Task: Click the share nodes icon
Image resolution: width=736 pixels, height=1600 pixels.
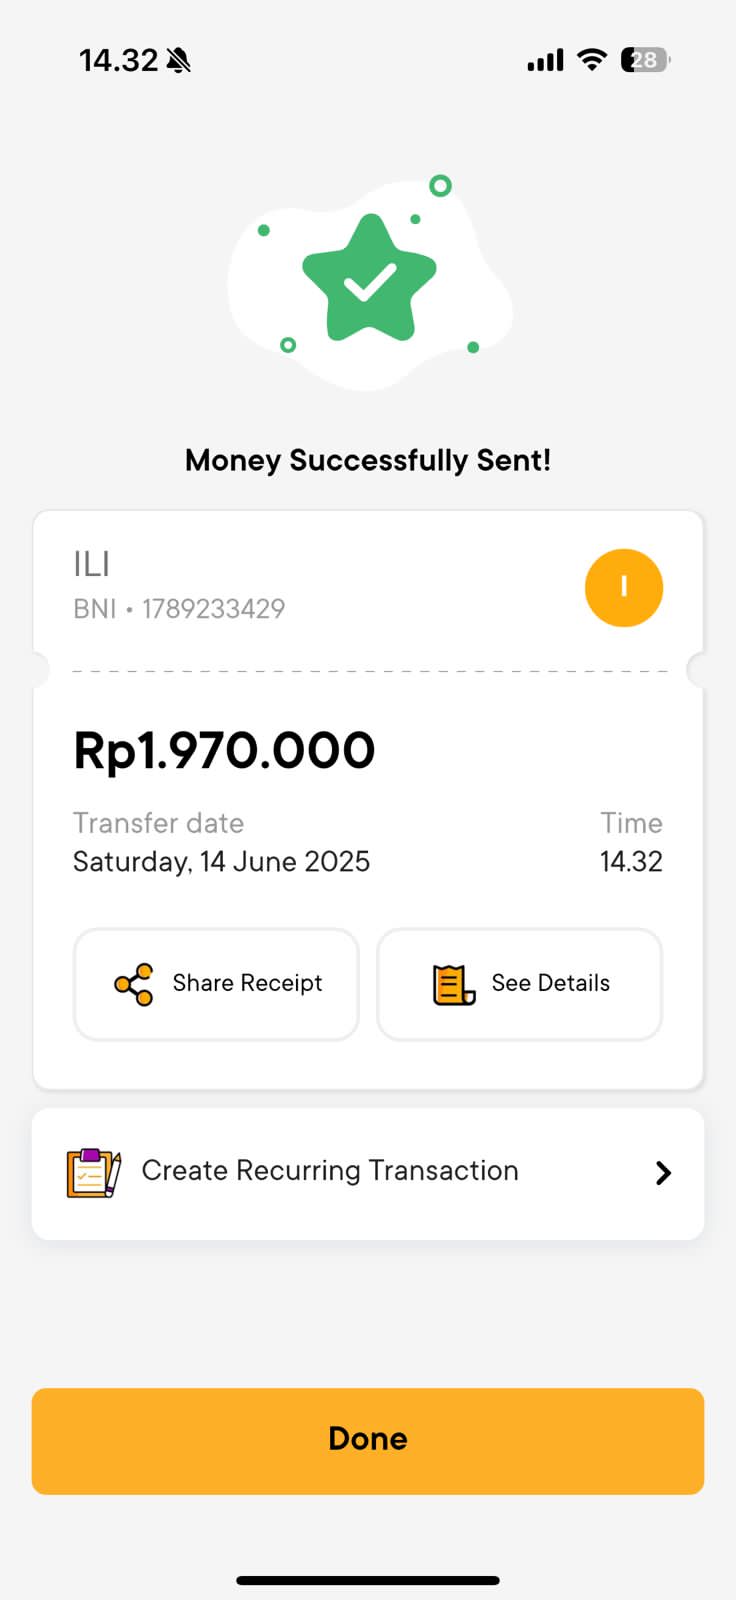Action: point(134,984)
